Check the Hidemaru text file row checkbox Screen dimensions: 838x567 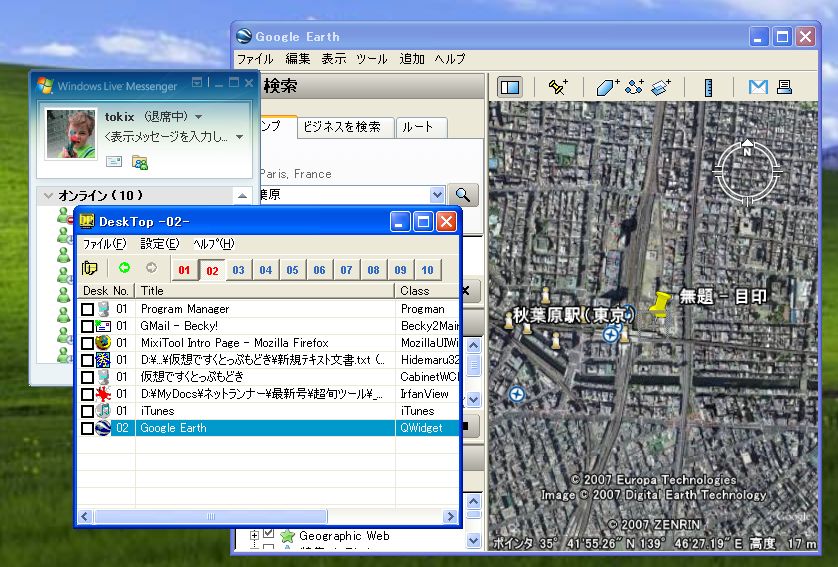[87, 360]
